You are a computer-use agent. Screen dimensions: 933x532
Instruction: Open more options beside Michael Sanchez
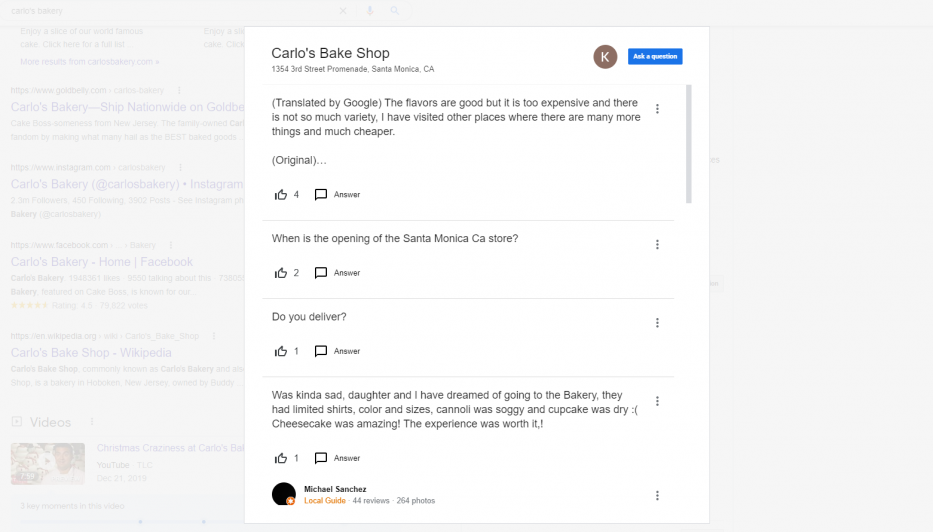[x=657, y=496]
